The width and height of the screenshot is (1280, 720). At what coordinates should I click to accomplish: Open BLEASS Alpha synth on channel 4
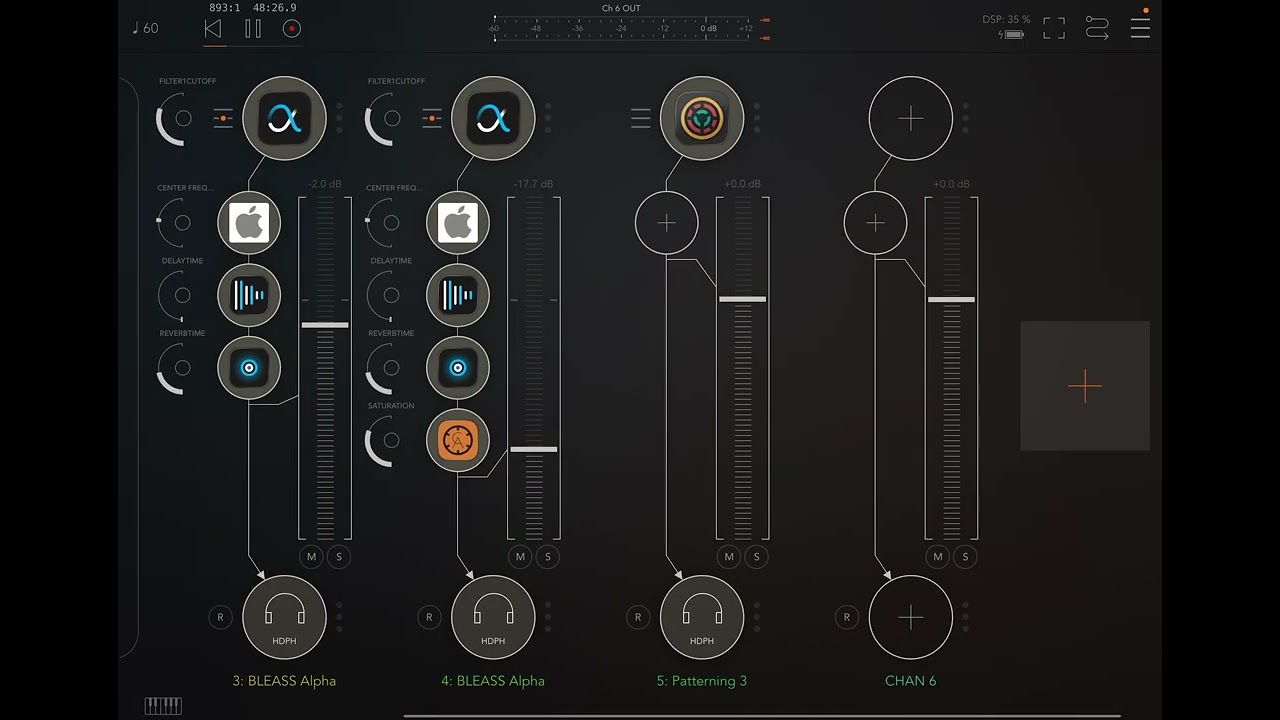point(493,119)
